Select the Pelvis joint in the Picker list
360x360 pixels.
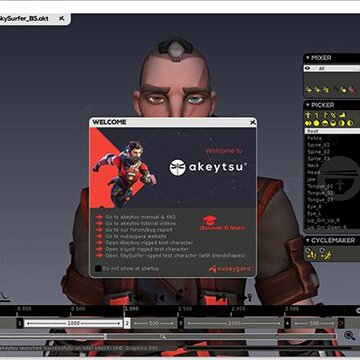click(x=314, y=138)
